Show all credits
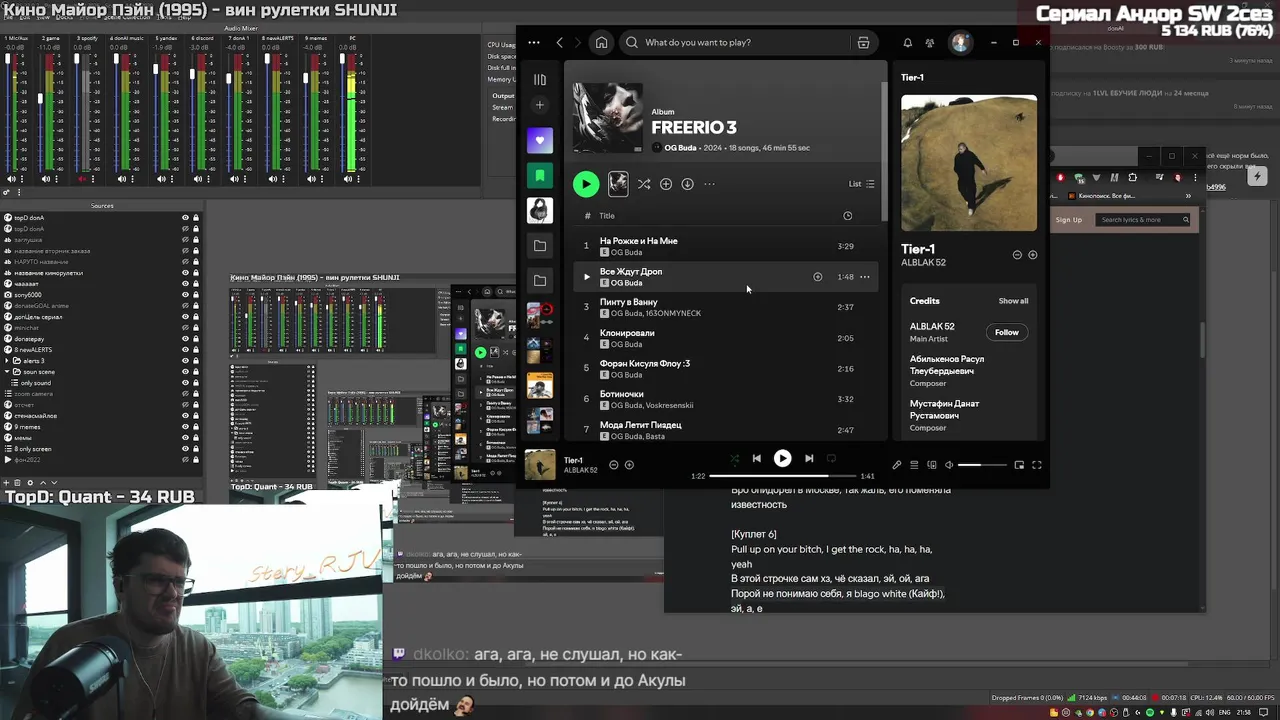 click(x=1013, y=301)
